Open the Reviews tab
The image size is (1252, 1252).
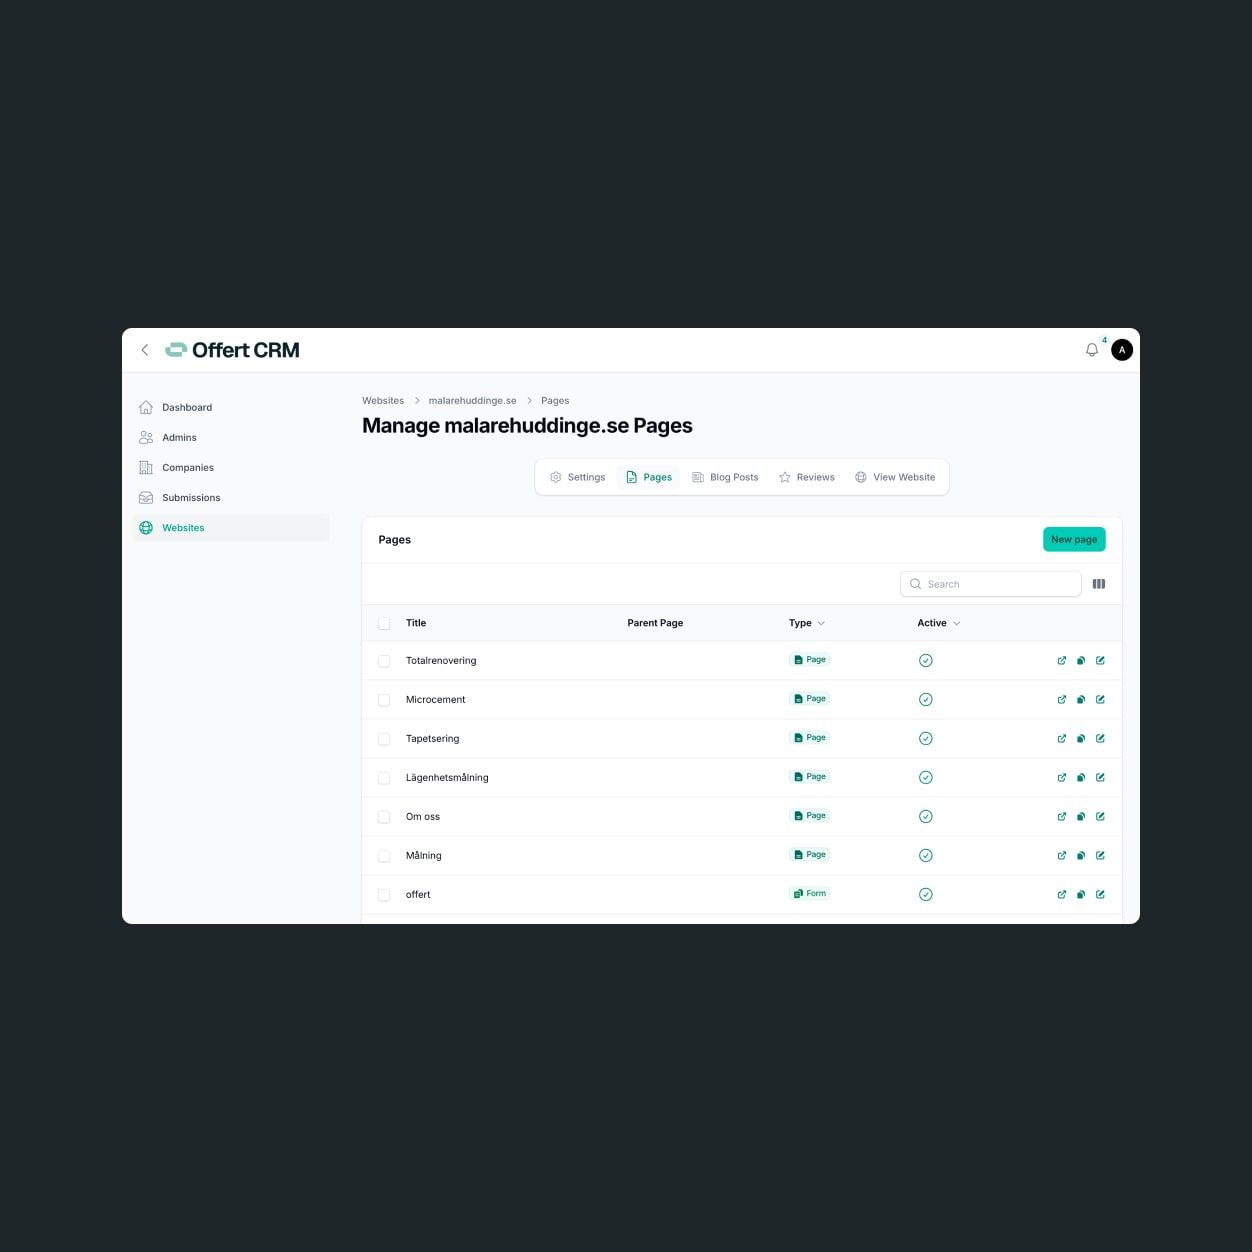click(806, 477)
